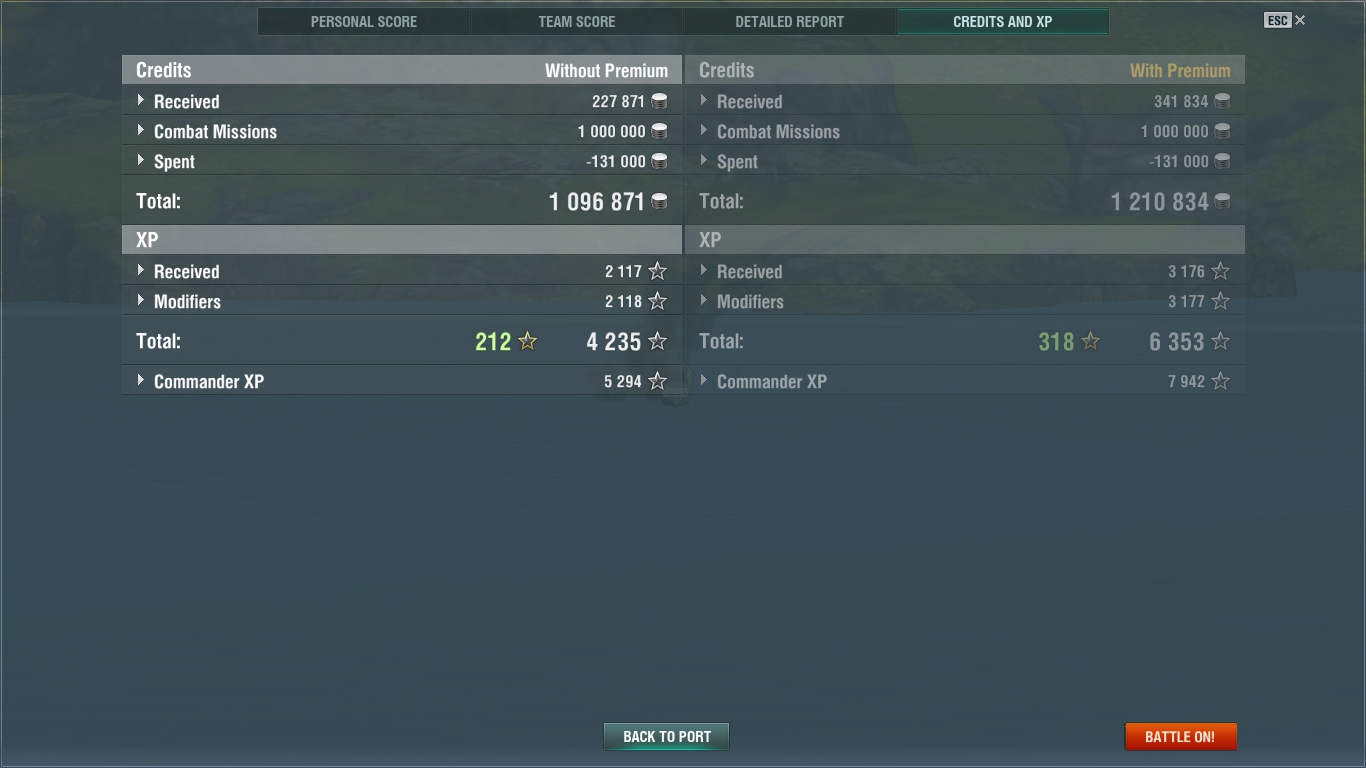Open the Detailed Report tab
Screen dimensions: 1366x768
click(790, 21)
